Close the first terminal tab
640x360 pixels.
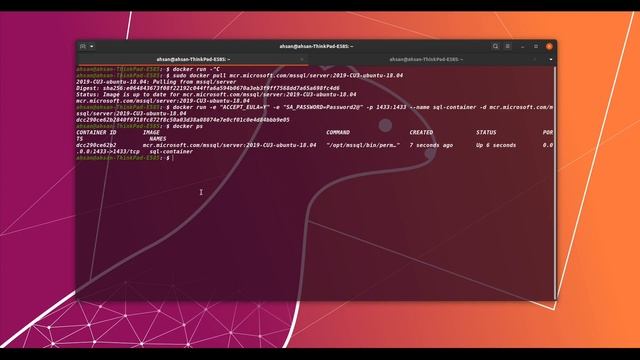click(x=302, y=60)
